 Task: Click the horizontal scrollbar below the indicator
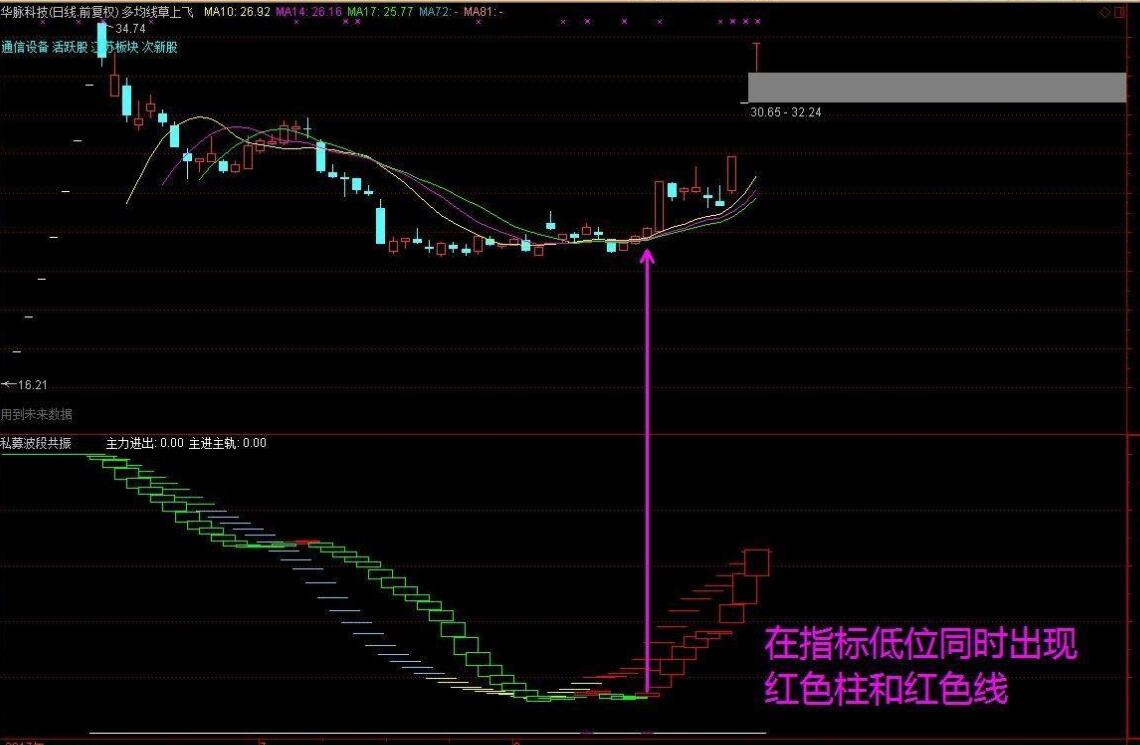(428, 733)
